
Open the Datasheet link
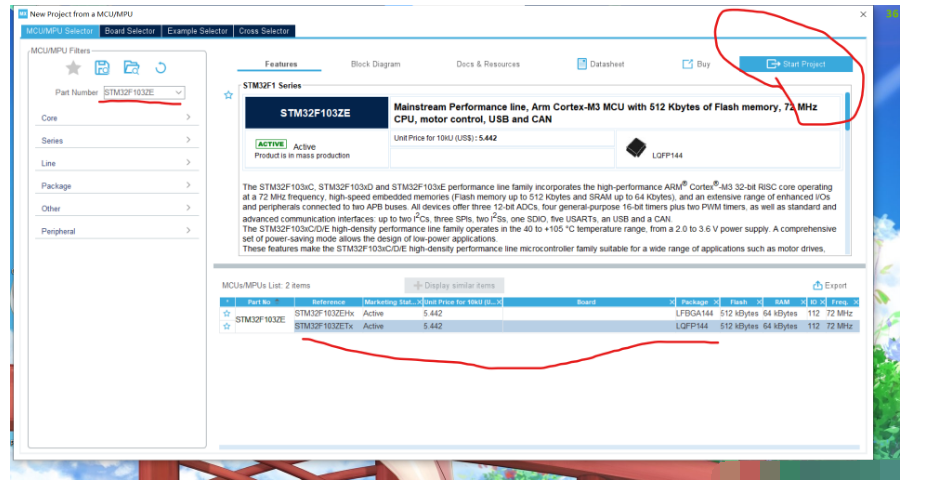point(600,64)
